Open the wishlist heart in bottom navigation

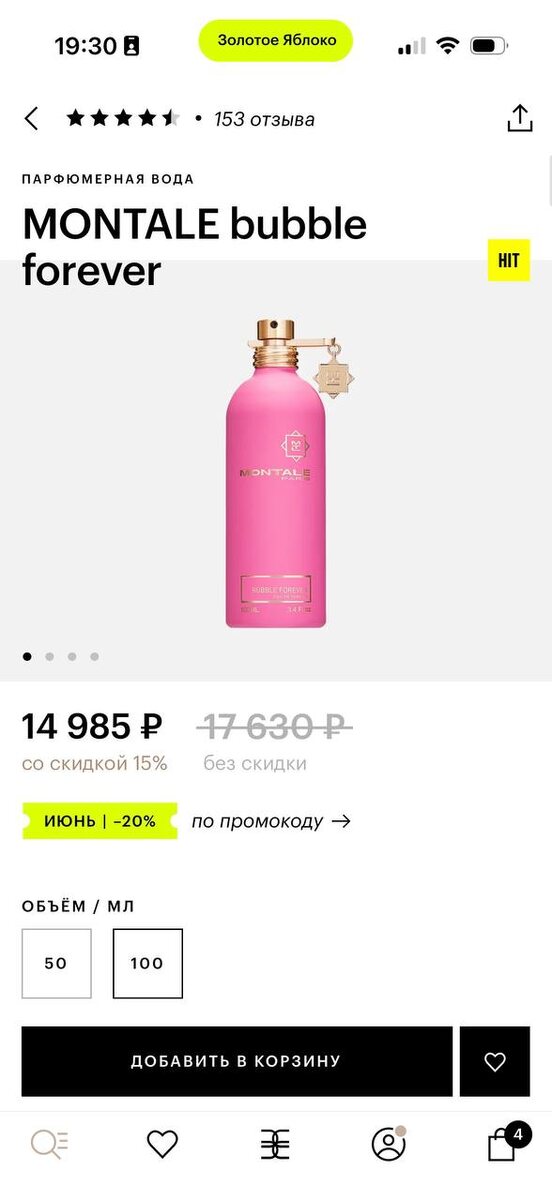tap(162, 1144)
